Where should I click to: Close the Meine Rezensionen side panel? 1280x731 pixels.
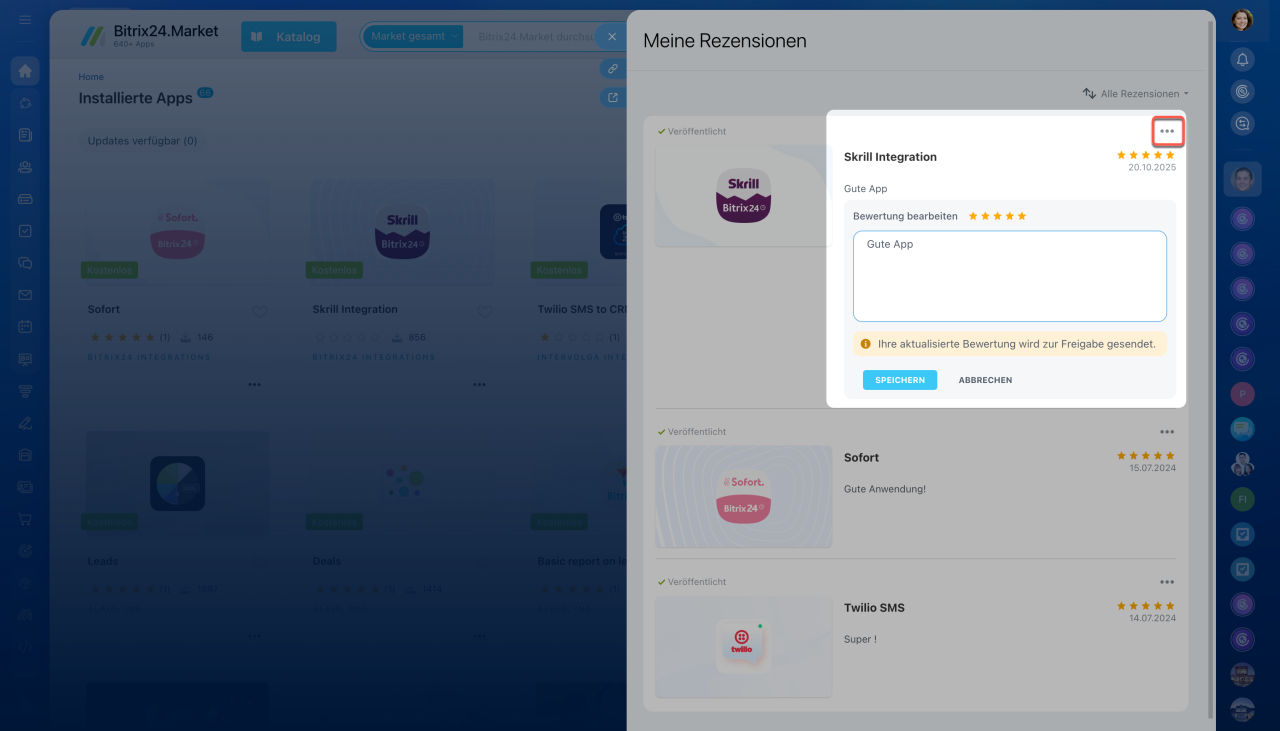tap(612, 37)
